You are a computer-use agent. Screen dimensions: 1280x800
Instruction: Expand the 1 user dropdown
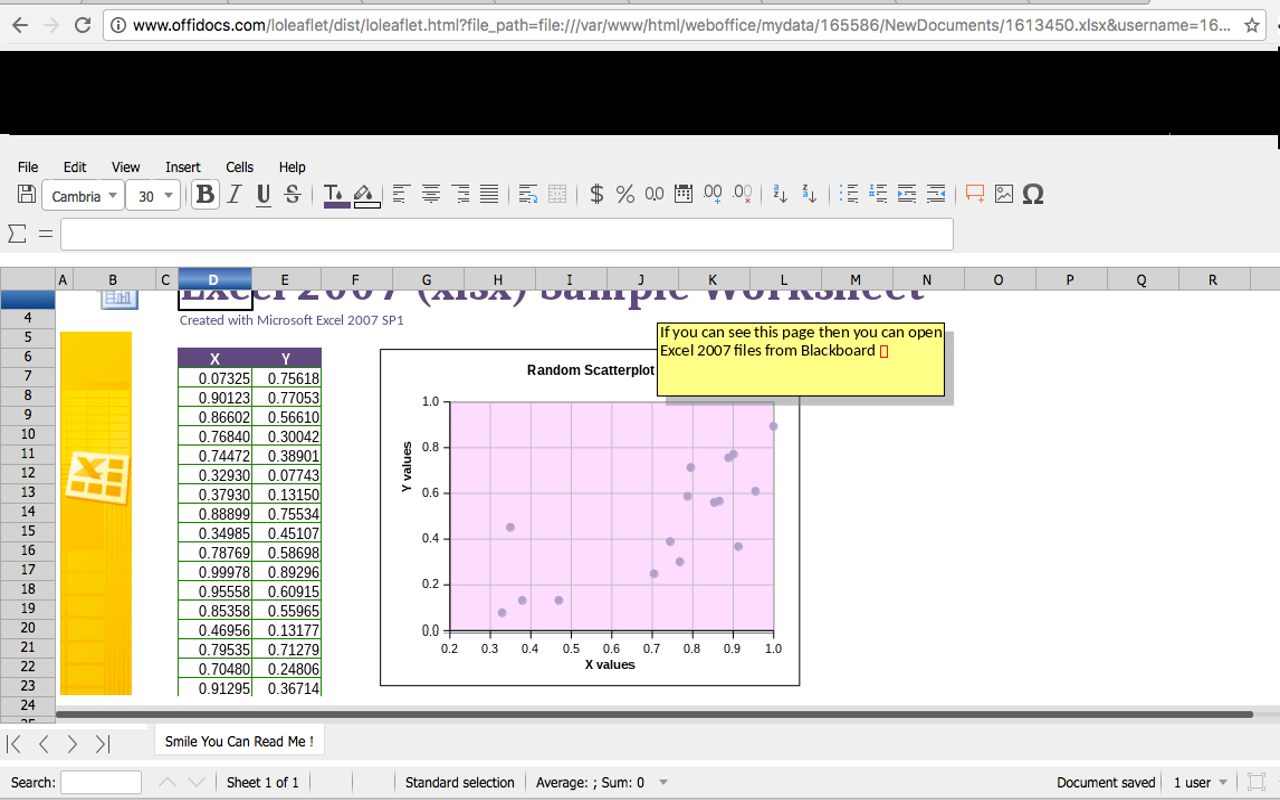click(1200, 782)
